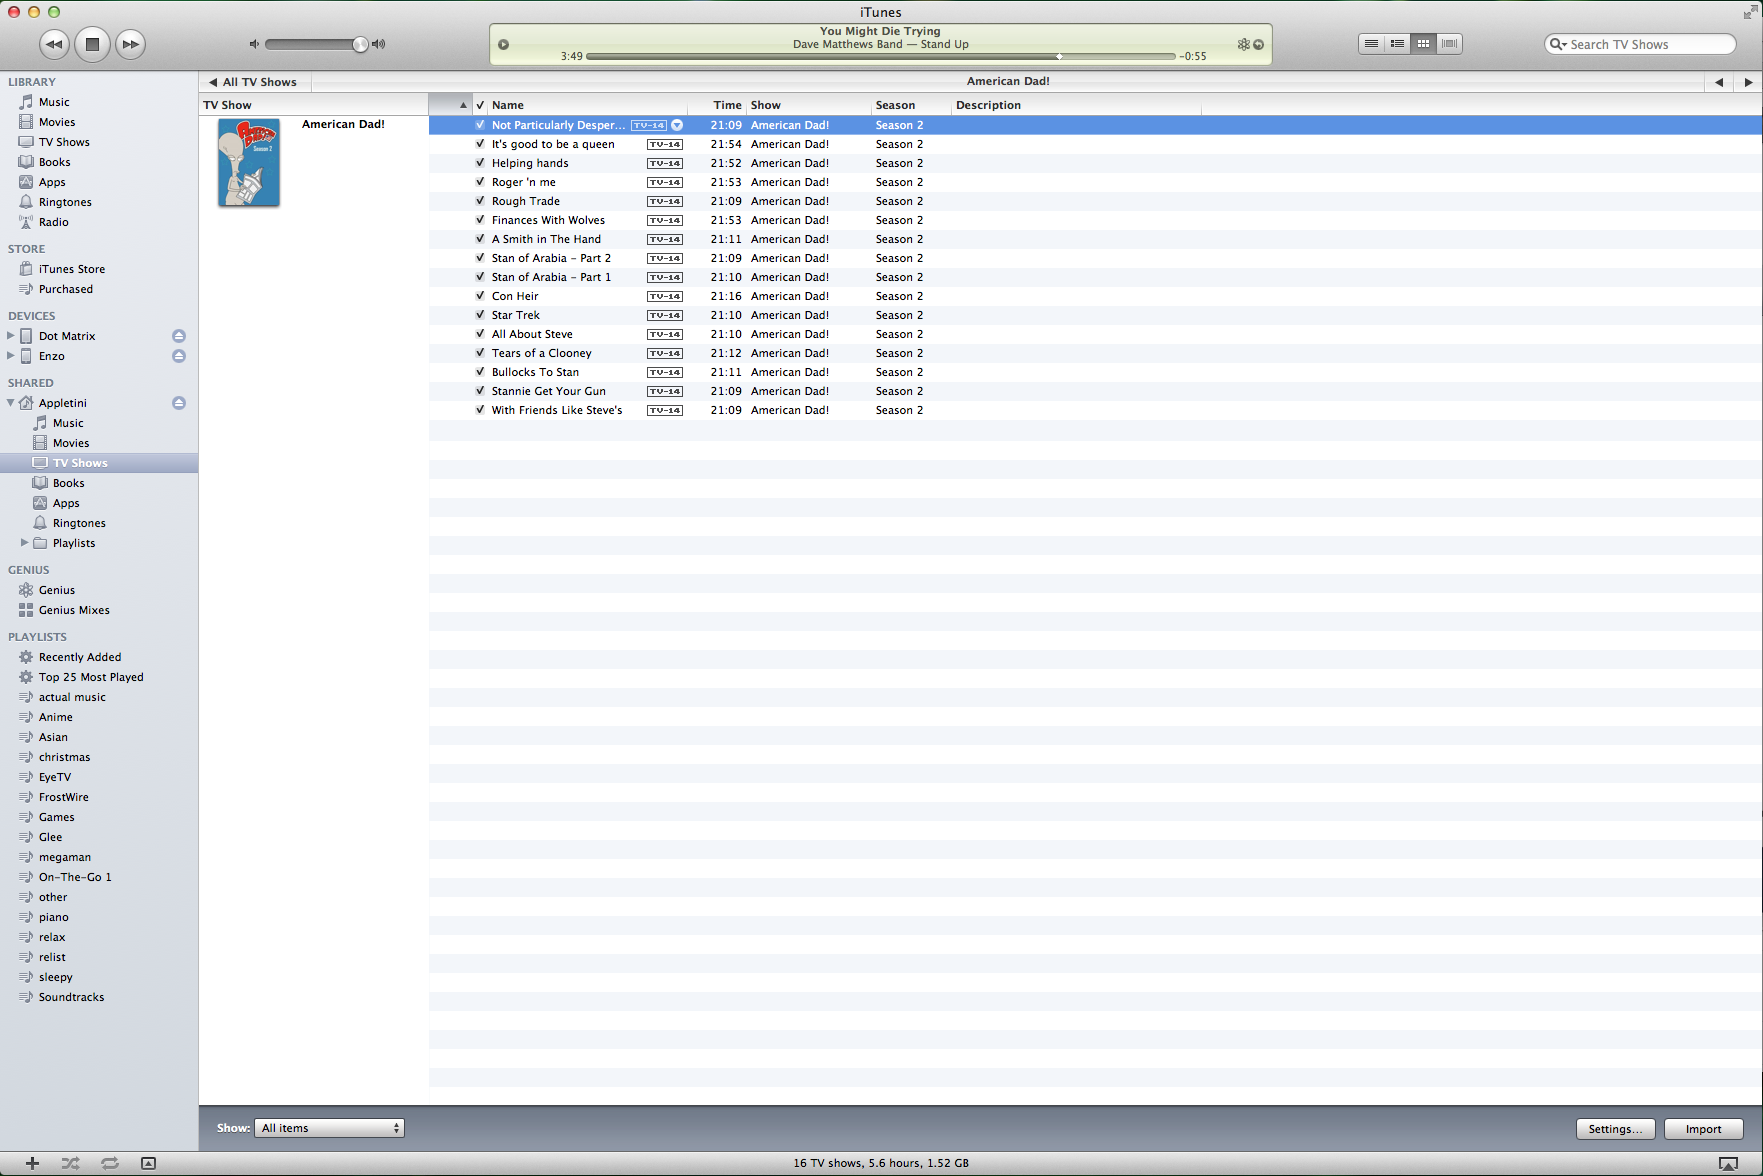Click the American Dad! cover thumbnail
This screenshot has width=1763, height=1176.
[x=249, y=163]
